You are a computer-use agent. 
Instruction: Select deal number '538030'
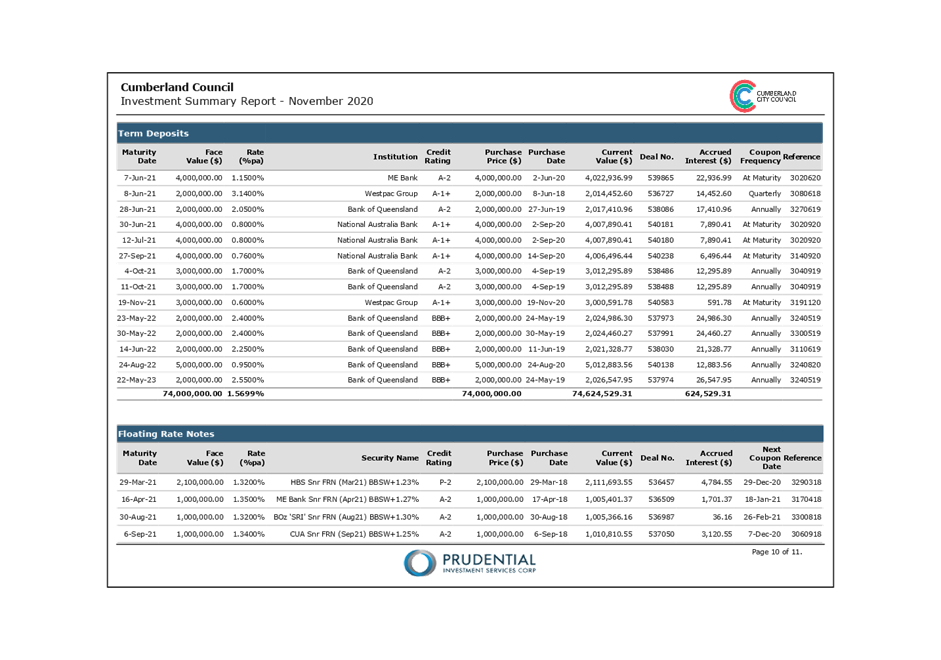point(660,349)
